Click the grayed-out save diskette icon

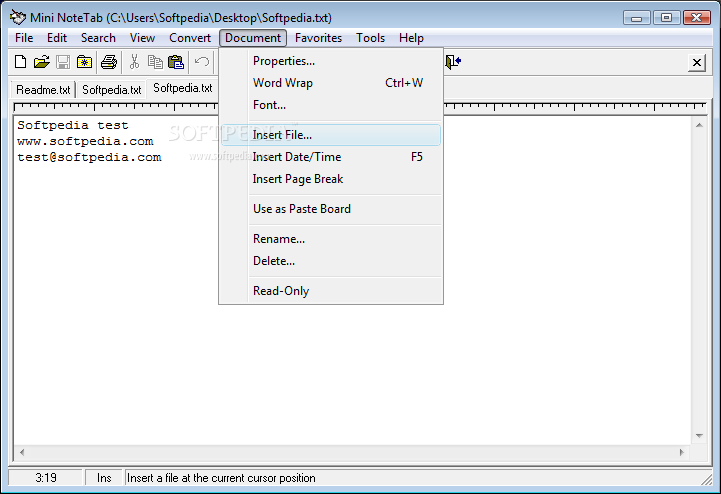coord(63,62)
